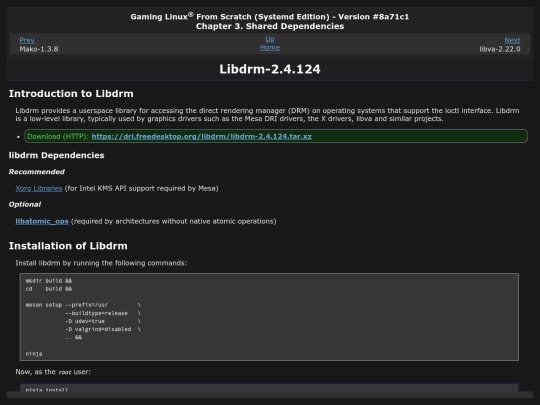Image resolution: width=540 pixels, height=405 pixels.
Task: Click the 'libva-2.22.0' next page label
Action: pos(500,49)
